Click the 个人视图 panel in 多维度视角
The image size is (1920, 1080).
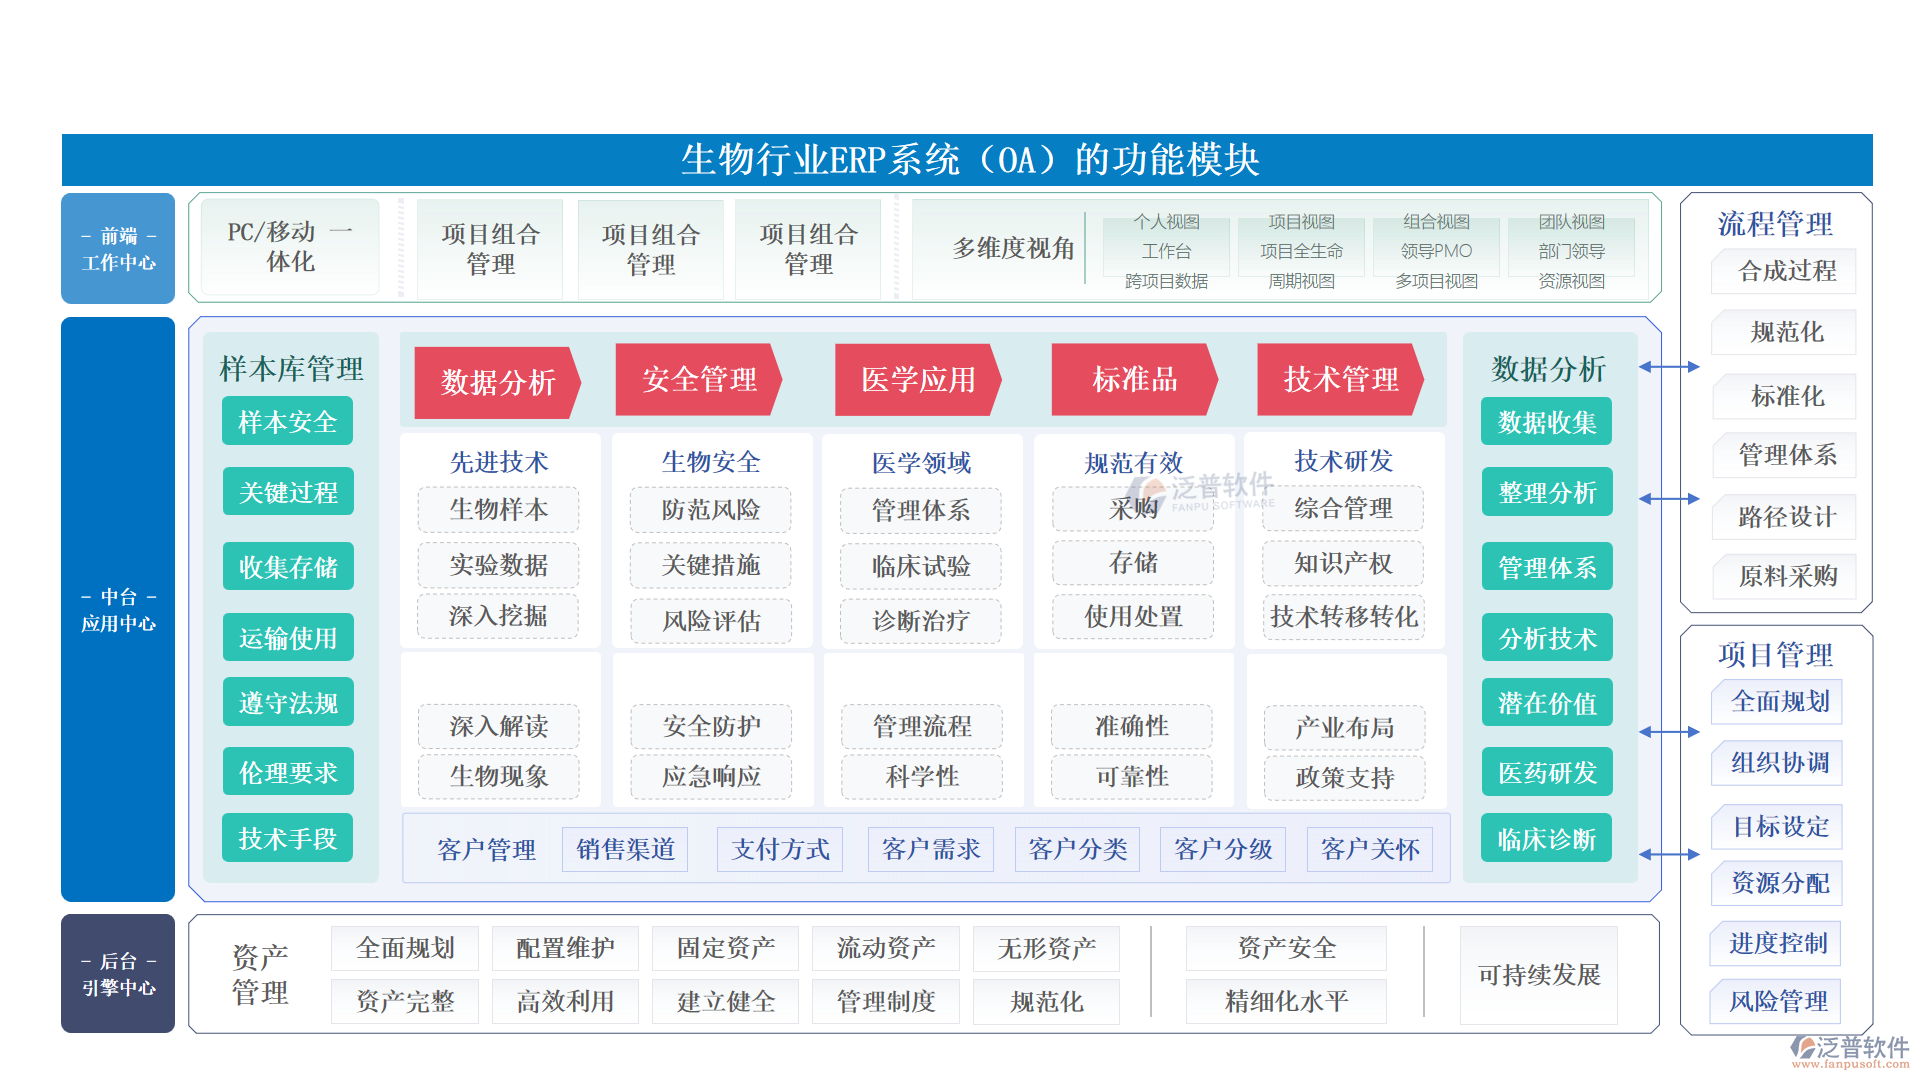(1166, 250)
